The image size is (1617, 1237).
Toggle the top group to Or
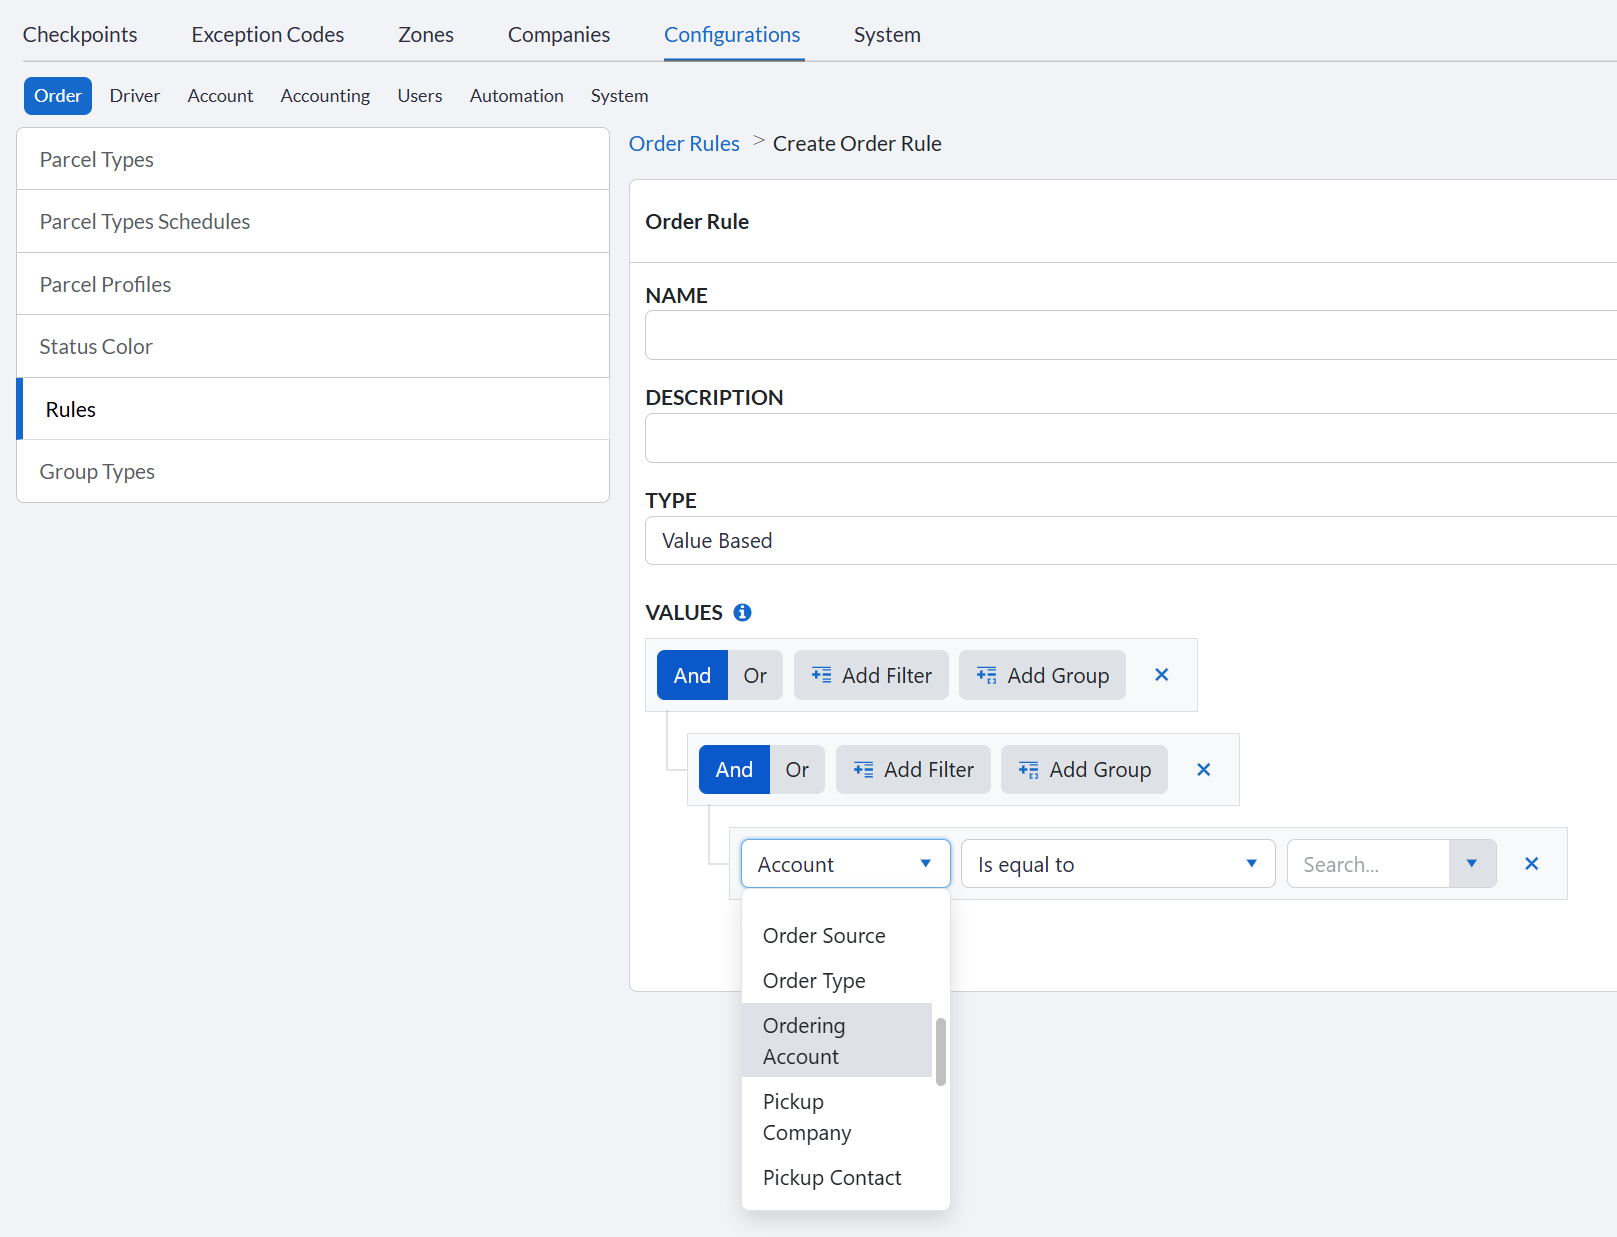[755, 675]
